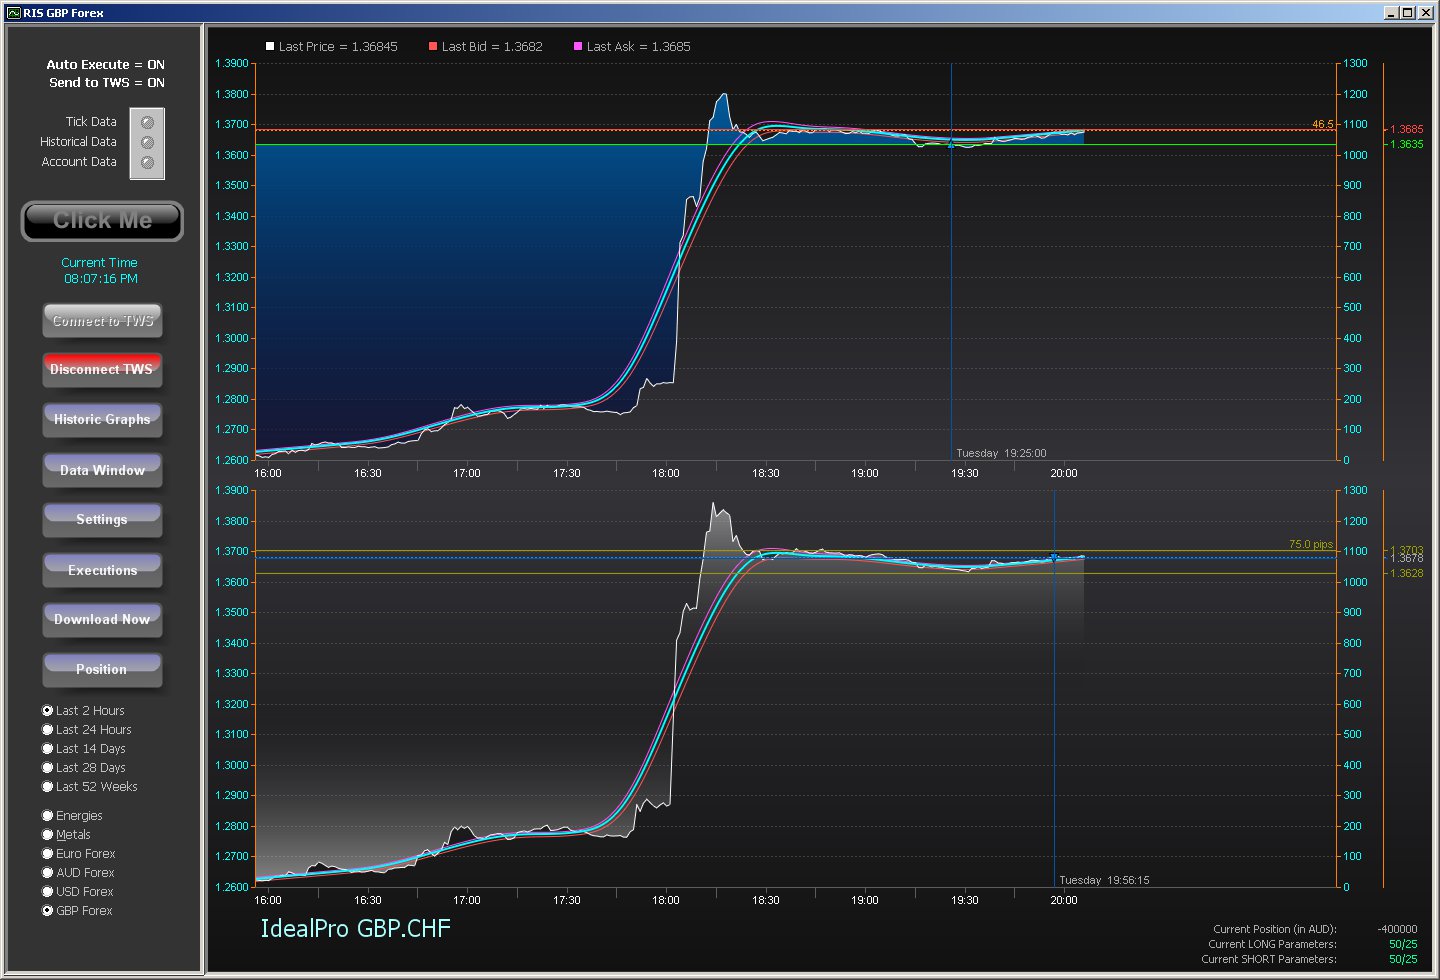Click the RIS GBP Forex title bar icon
1440x980 pixels.
click(x=13, y=13)
